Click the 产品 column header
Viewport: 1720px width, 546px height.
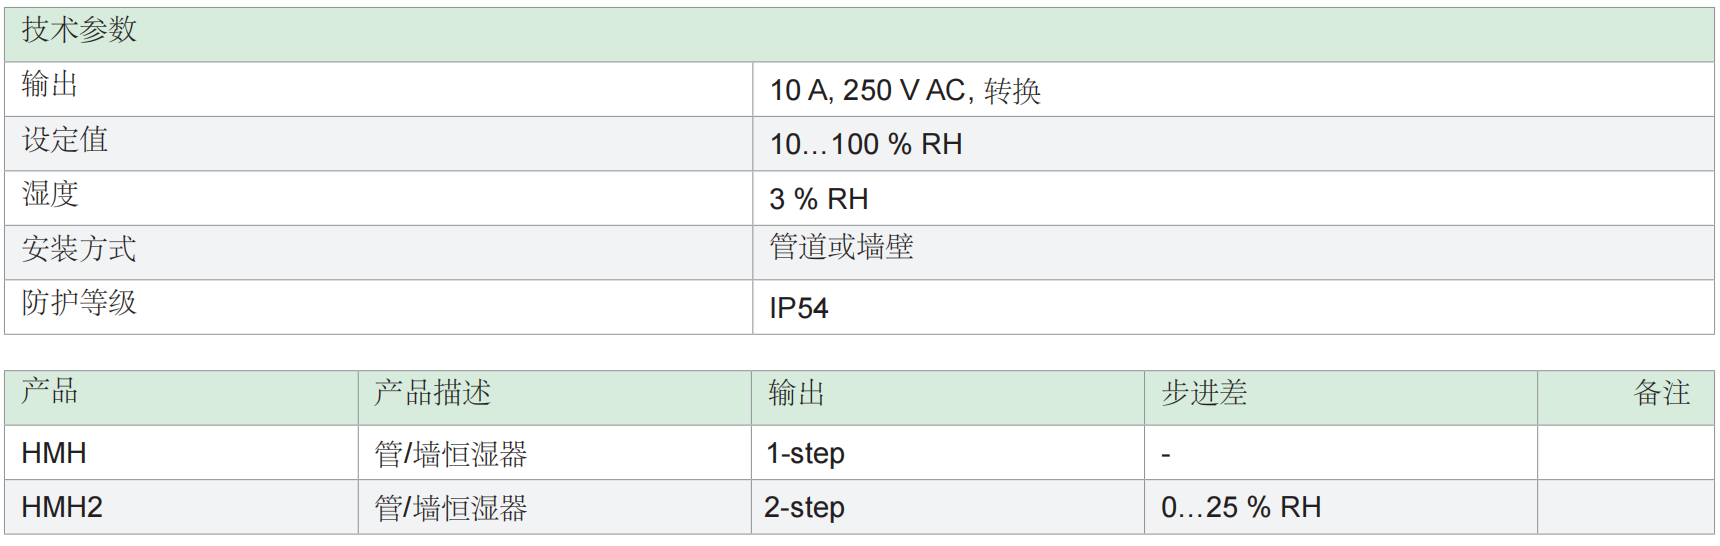coord(50,391)
